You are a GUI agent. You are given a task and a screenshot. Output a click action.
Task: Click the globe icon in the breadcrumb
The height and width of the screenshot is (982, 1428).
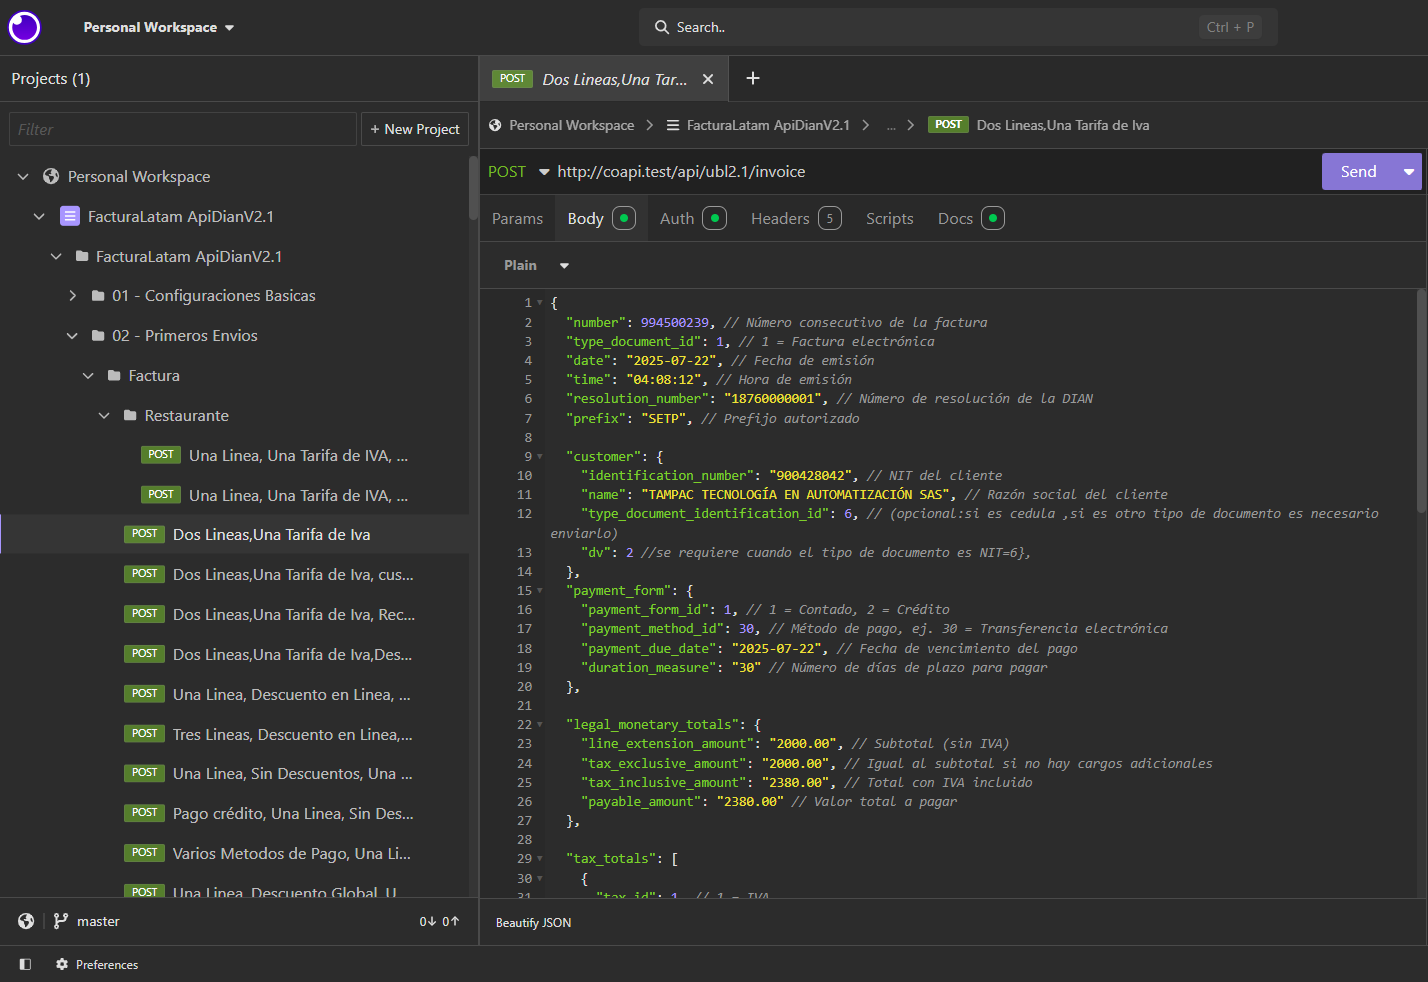[495, 125]
